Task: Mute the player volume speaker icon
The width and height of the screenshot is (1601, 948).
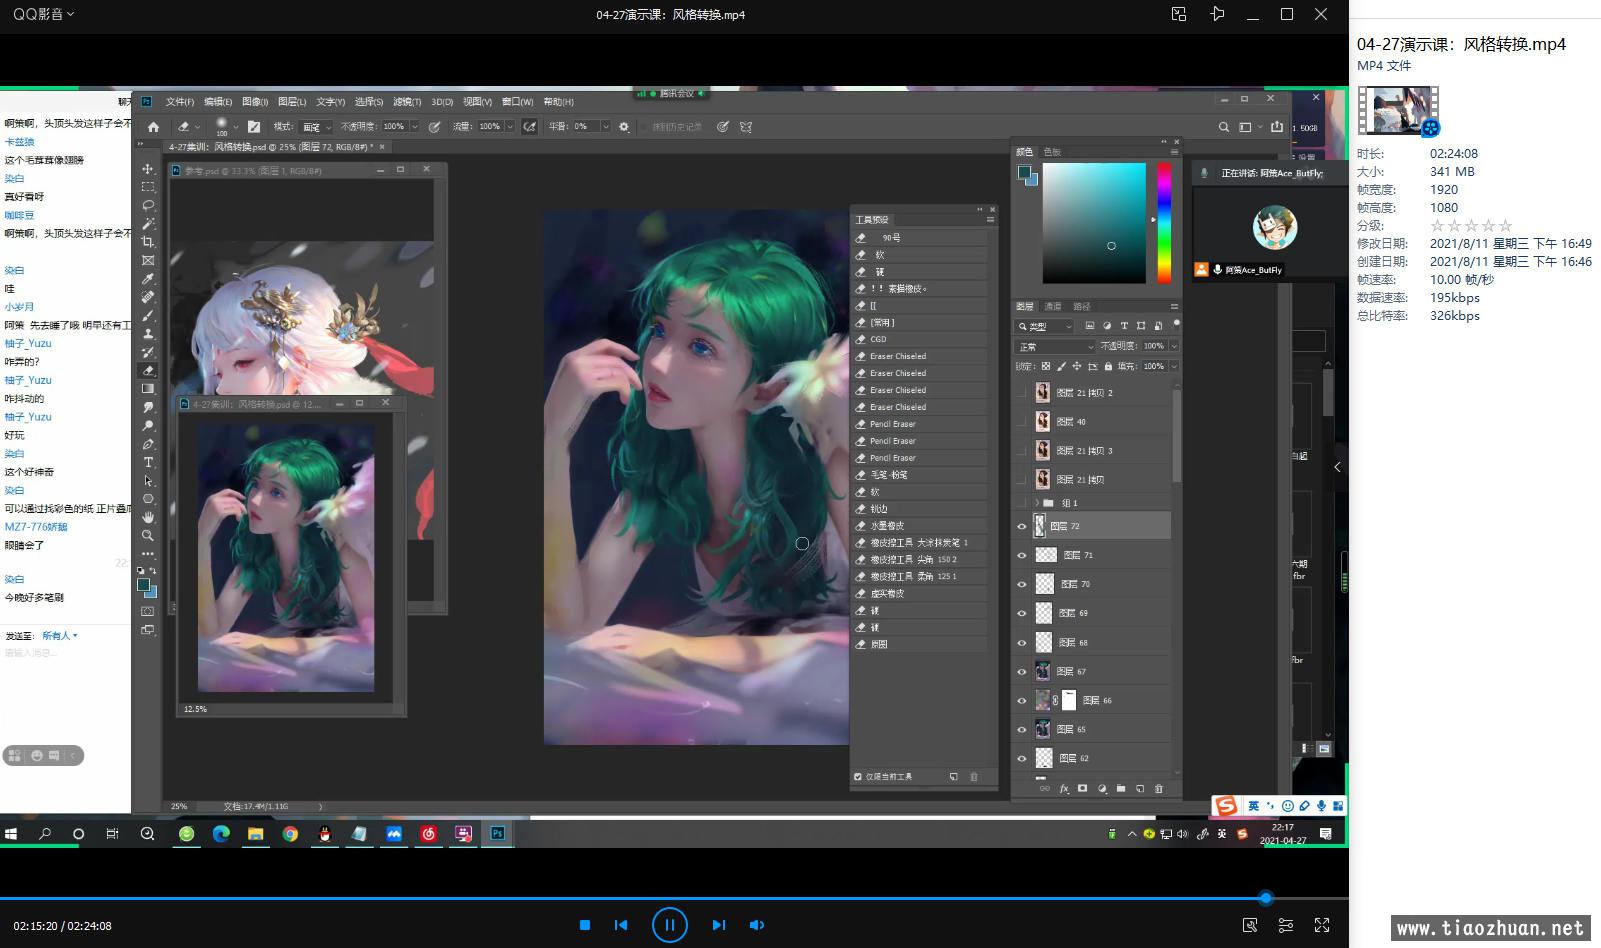Action: click(757, 925)
